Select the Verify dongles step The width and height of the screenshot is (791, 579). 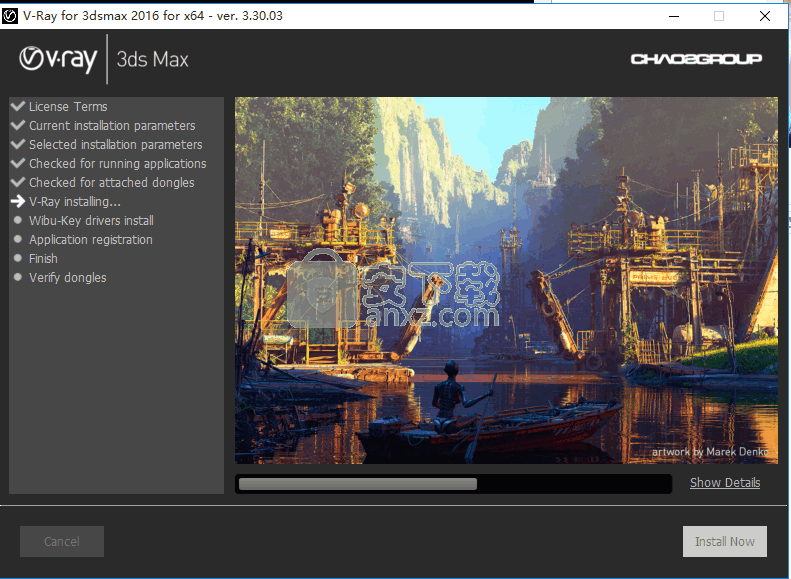[68, 278]
